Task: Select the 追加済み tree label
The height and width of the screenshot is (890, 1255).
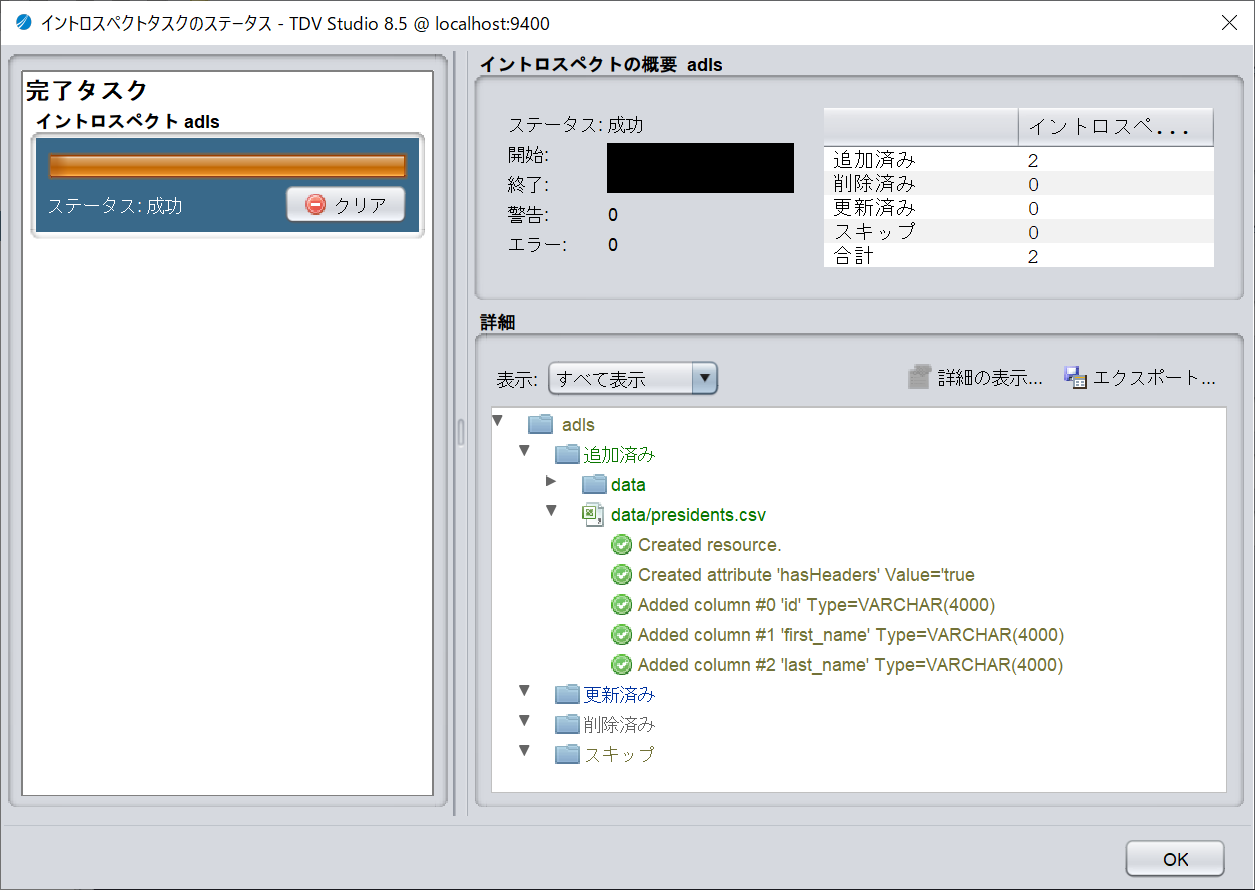Action: tap(619, 455)
